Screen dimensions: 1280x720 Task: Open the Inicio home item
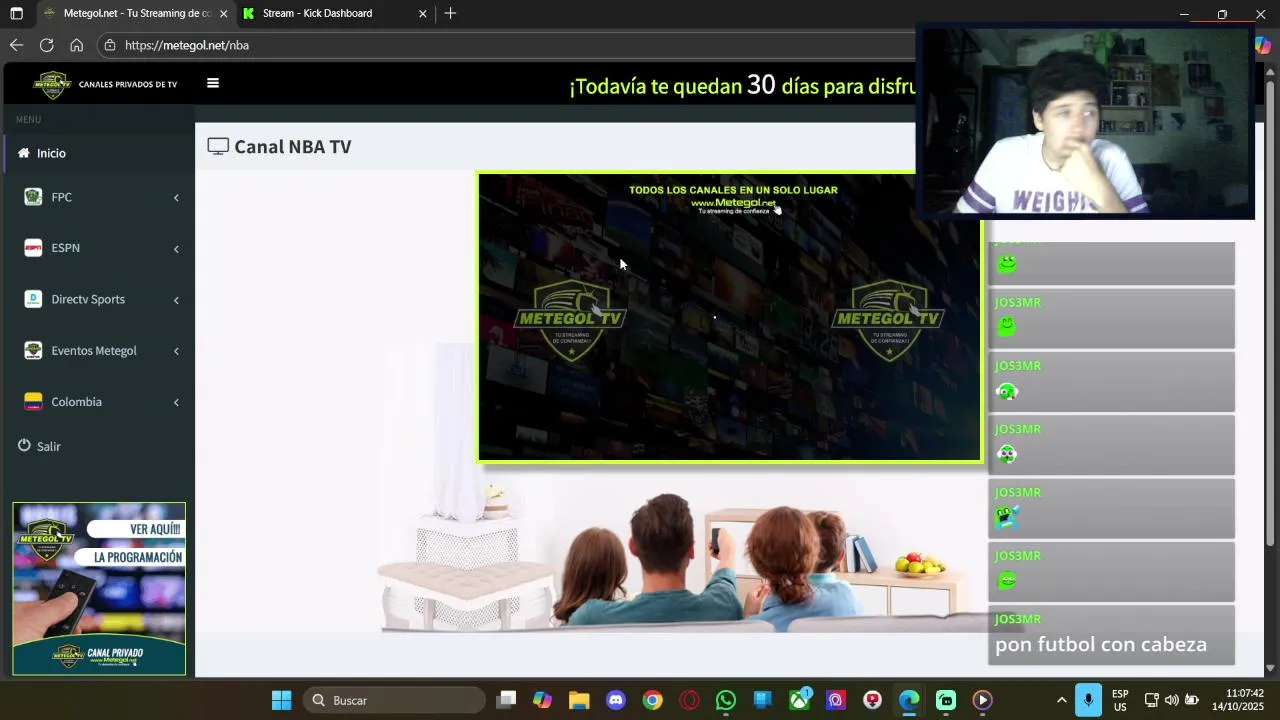pyautogui.click(x=97, y=153)
